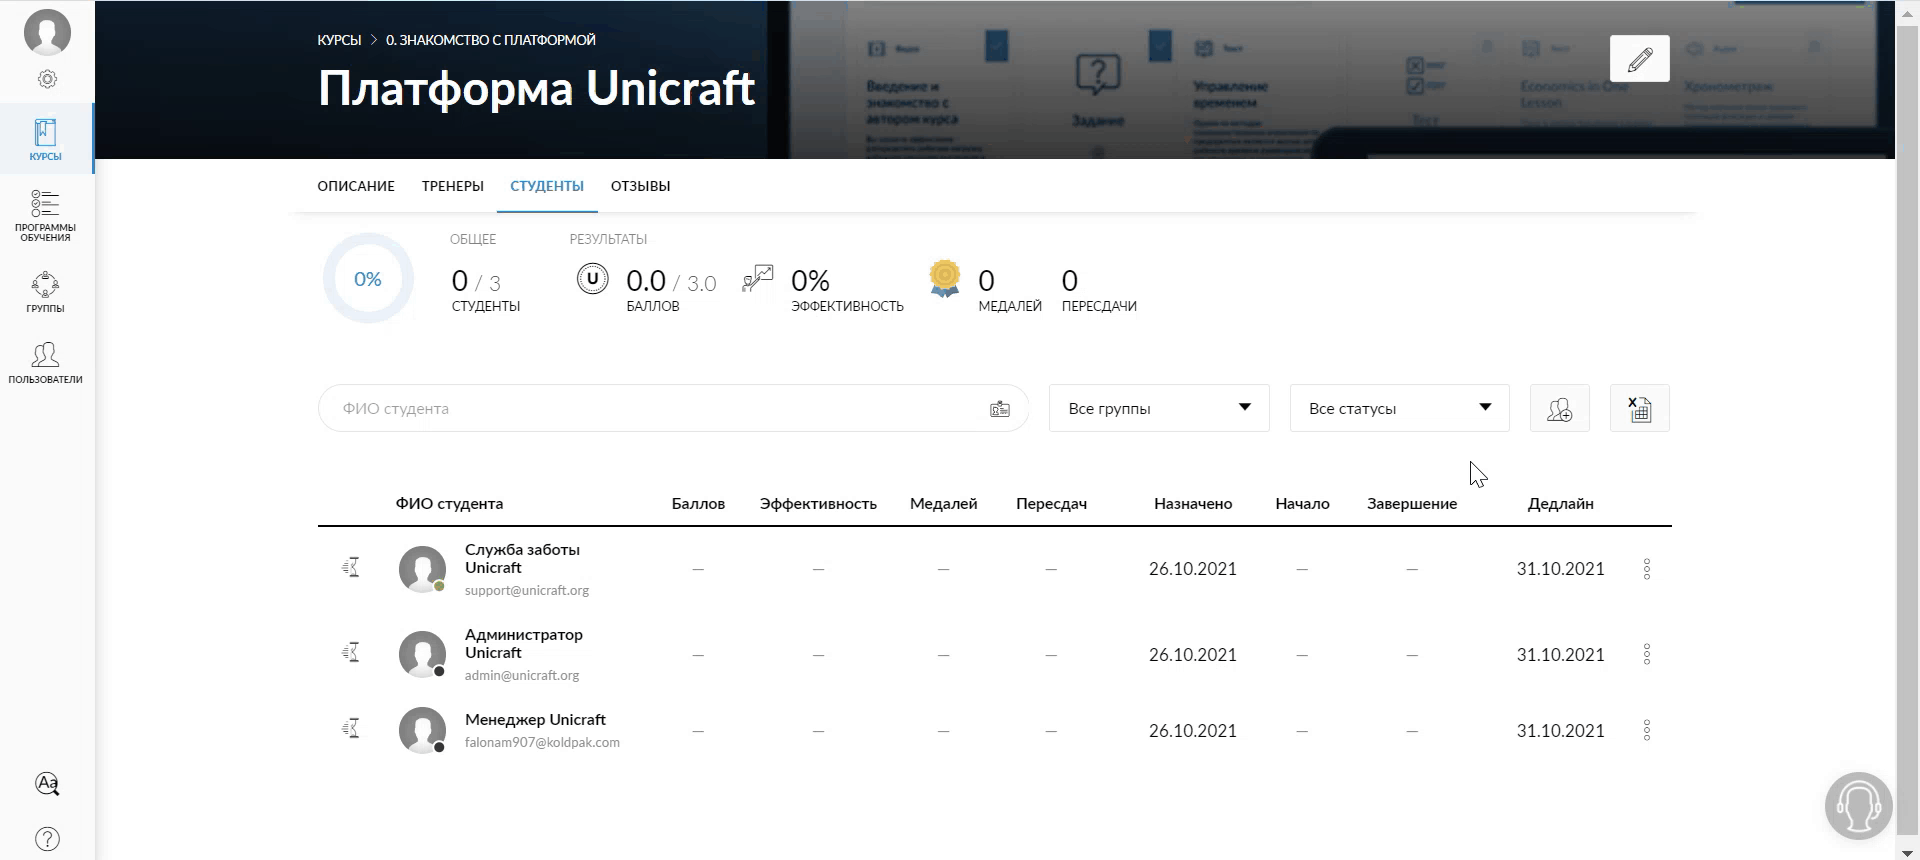Screen dimensions: 1920x860
Task: Switch to the Отзывы tab
Action: point(640,186)
